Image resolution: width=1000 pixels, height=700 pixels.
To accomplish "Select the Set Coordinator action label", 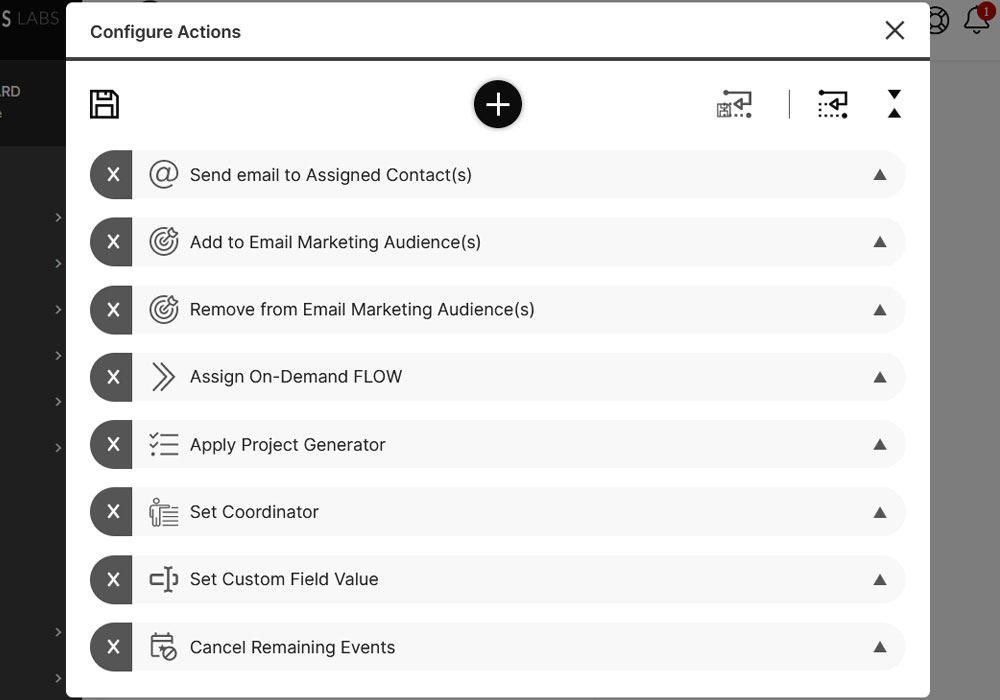I will coord(254,512).
